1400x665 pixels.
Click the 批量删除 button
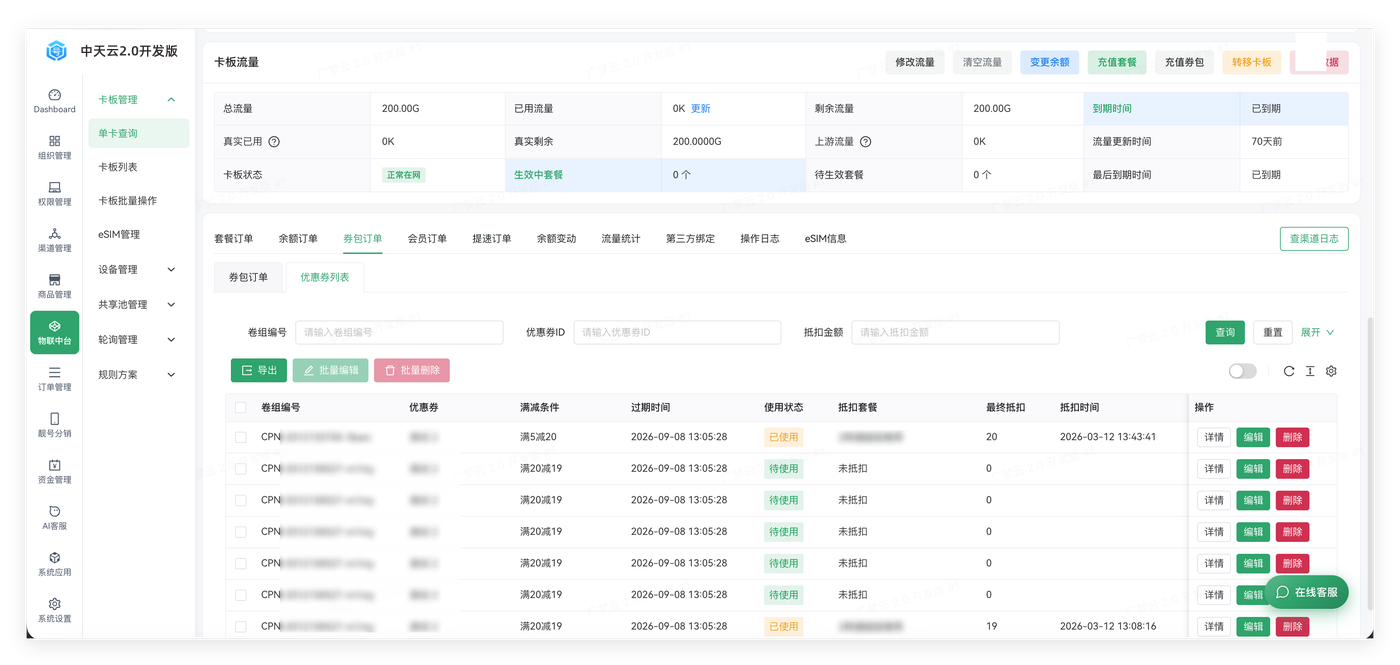[x=412, y=370]
